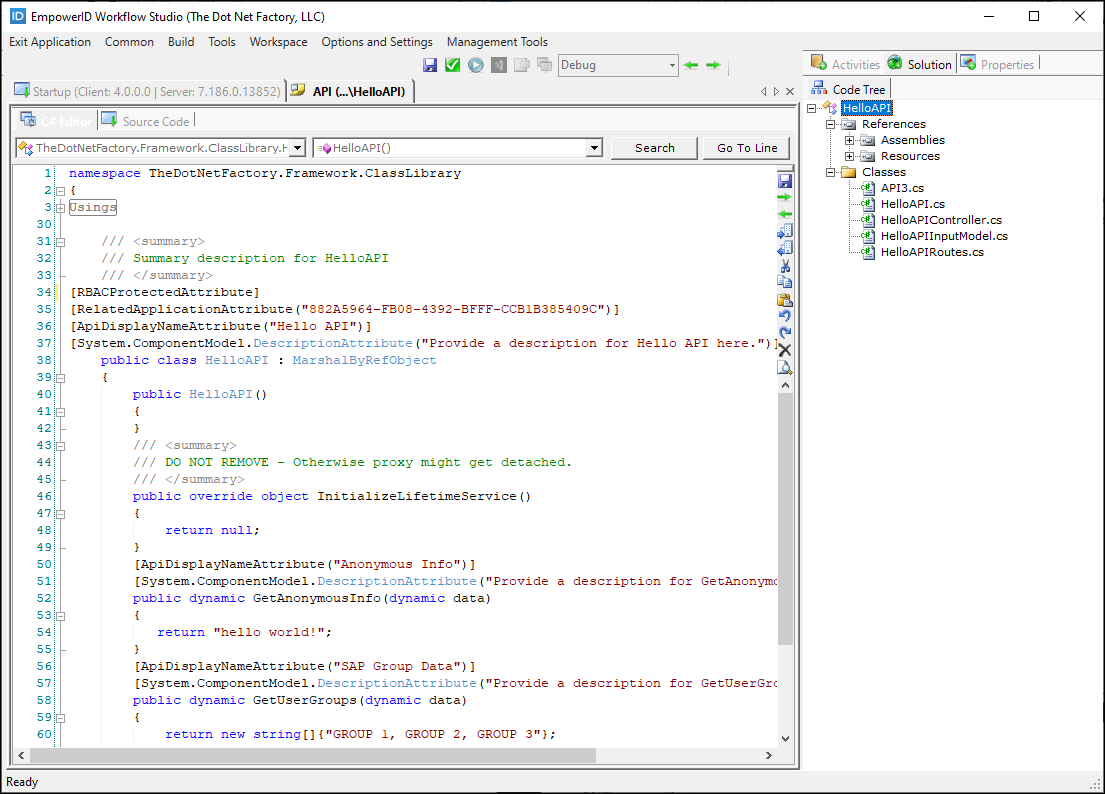Expand the Assemblies tree node
The height and width of the screenshot is (794, 1105).
pyautogui.click(x=849, y=140)
